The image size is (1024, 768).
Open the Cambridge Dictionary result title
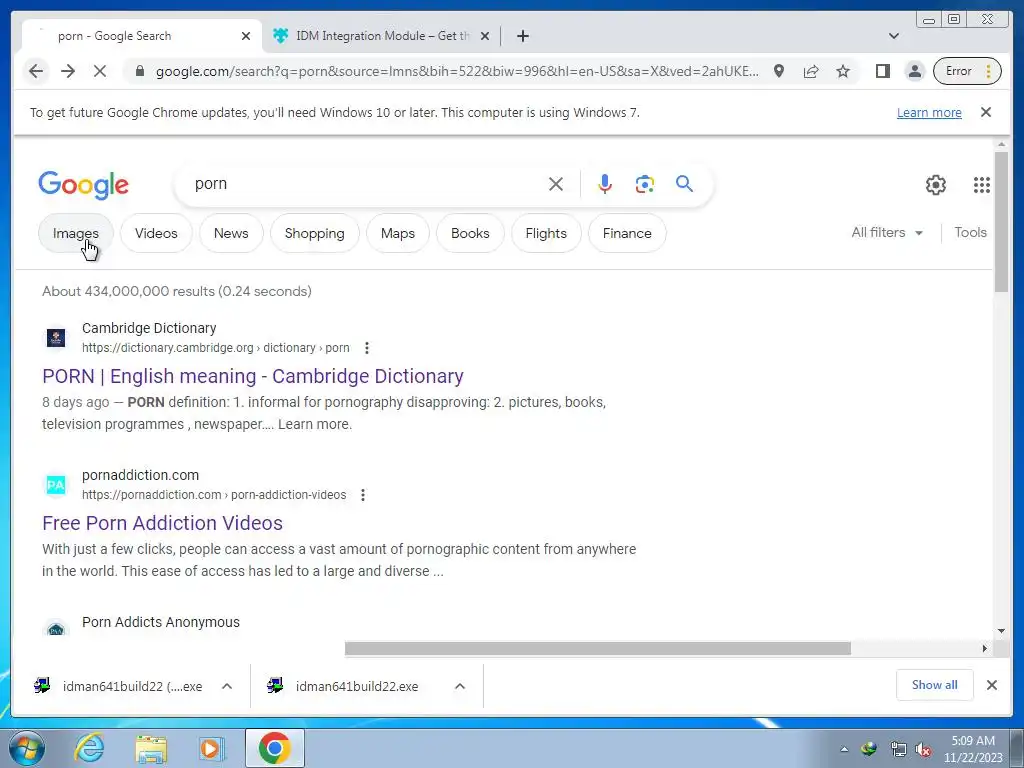click(x=253, y=376)
